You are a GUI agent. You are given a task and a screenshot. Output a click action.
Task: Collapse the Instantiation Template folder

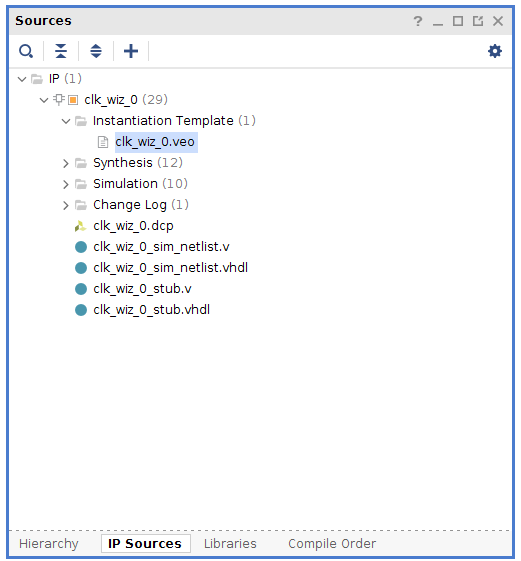pyautogui.click(x=66, y=121)
